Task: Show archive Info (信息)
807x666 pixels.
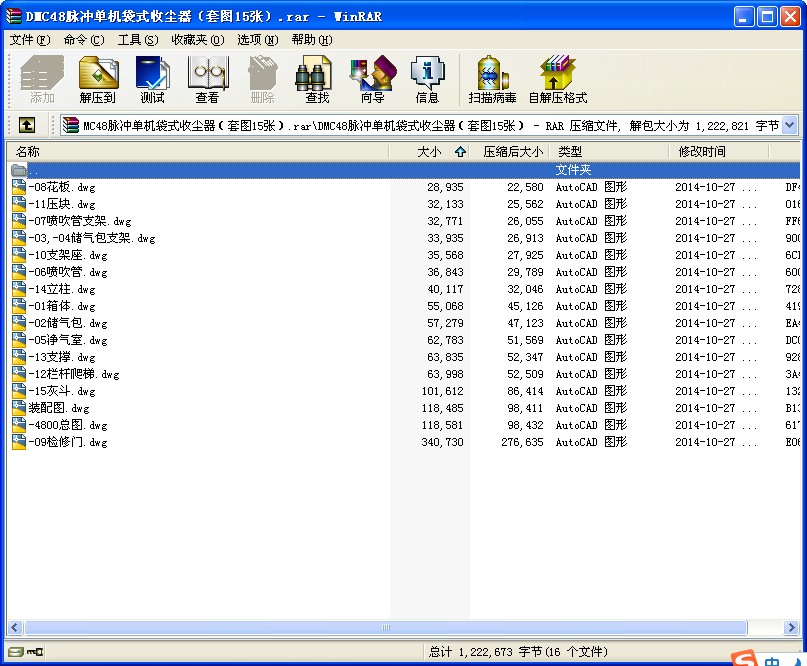Action: coord(427,79)
